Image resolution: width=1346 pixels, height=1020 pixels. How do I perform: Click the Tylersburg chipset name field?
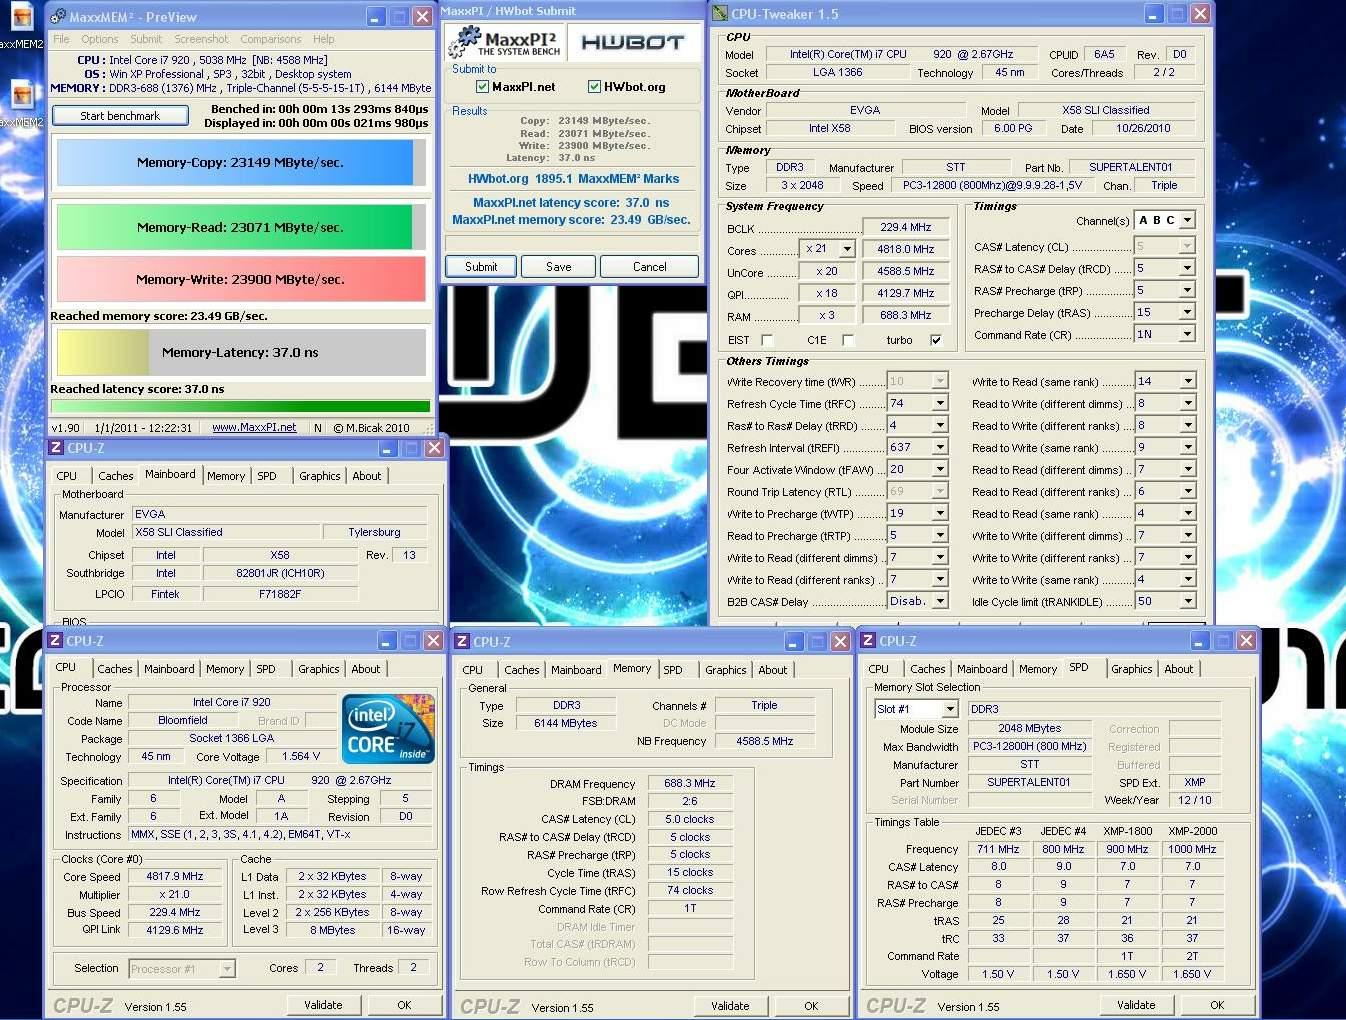pos(374,532)
